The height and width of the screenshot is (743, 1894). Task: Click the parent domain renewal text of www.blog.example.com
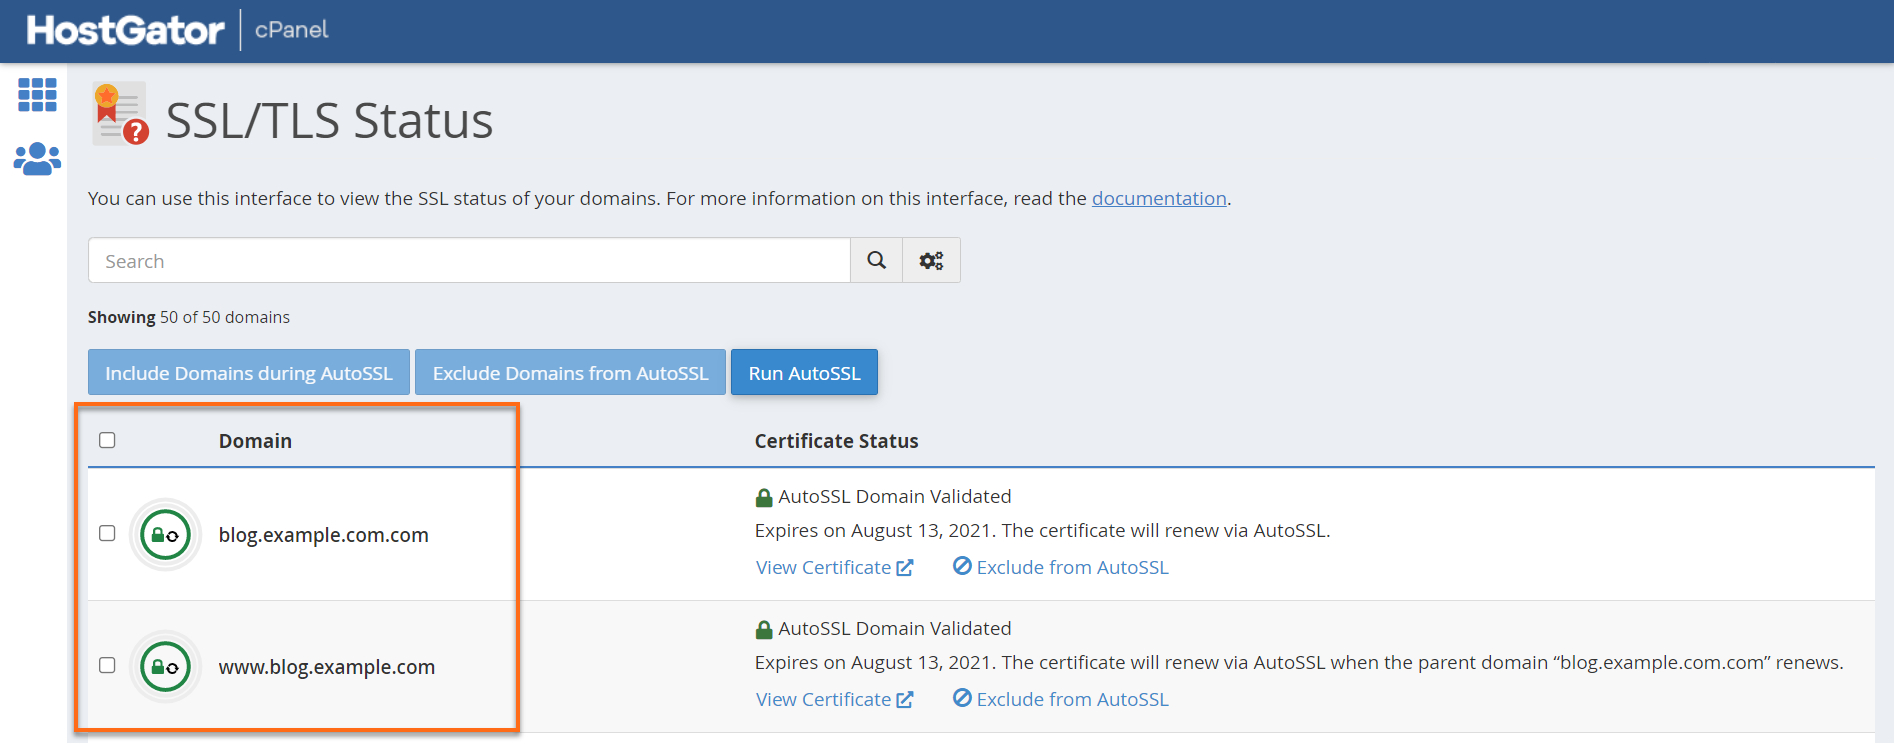(x=1299, y=662)
